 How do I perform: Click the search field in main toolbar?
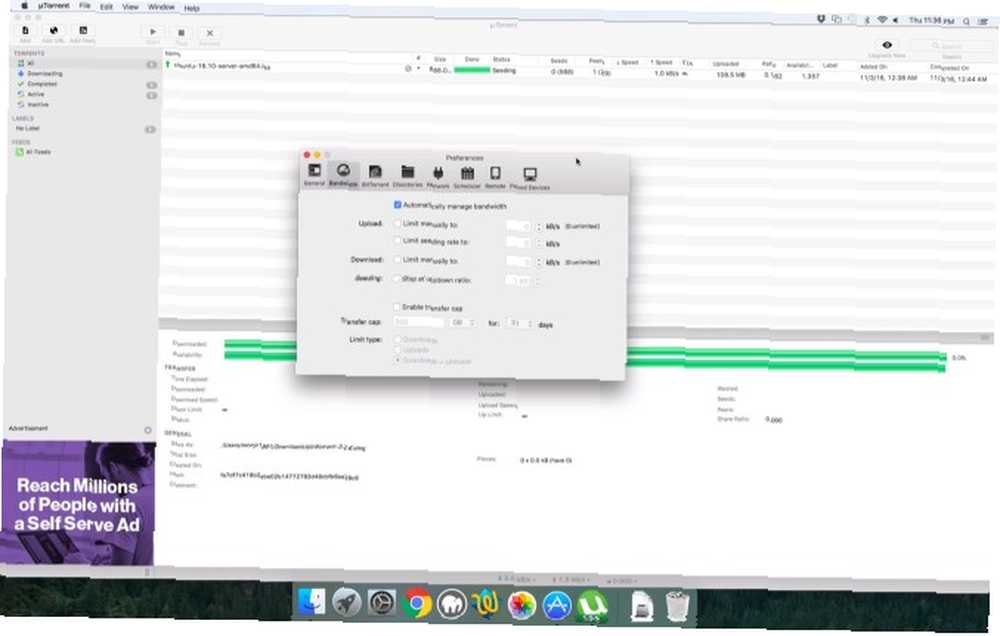click(951, 46)
